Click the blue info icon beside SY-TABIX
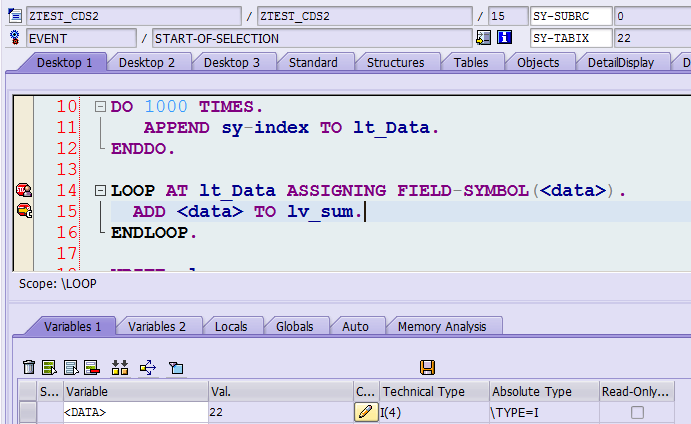691x424 pixels. click(x=505, y=37)
